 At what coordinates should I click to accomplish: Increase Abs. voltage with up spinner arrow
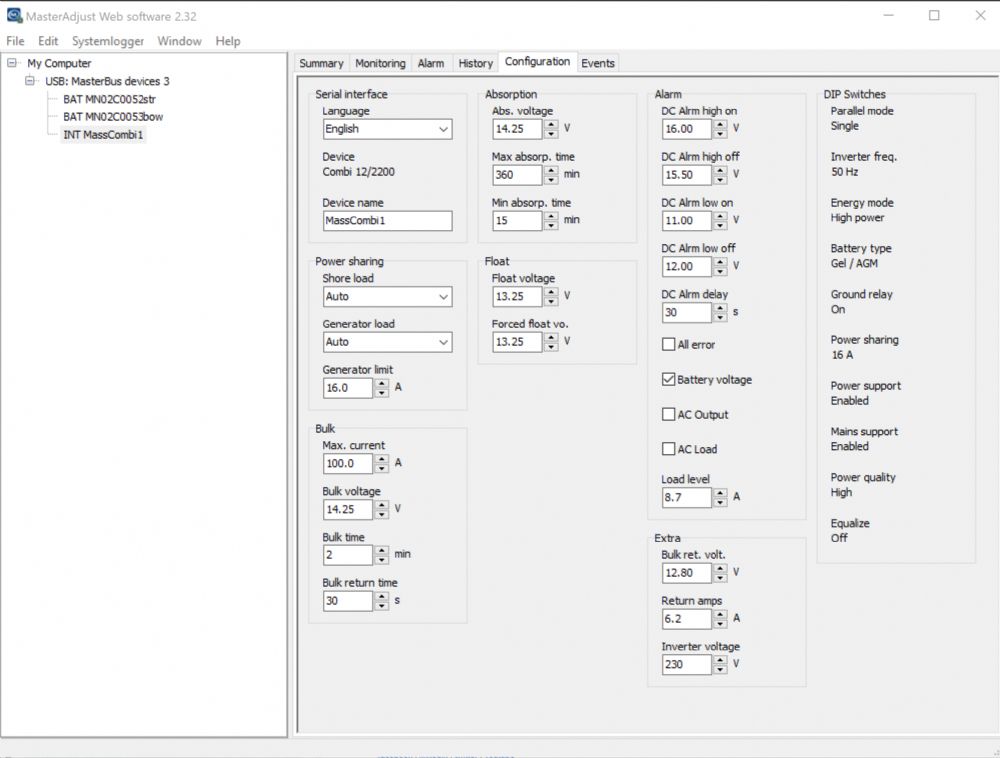tap(551, 124)
